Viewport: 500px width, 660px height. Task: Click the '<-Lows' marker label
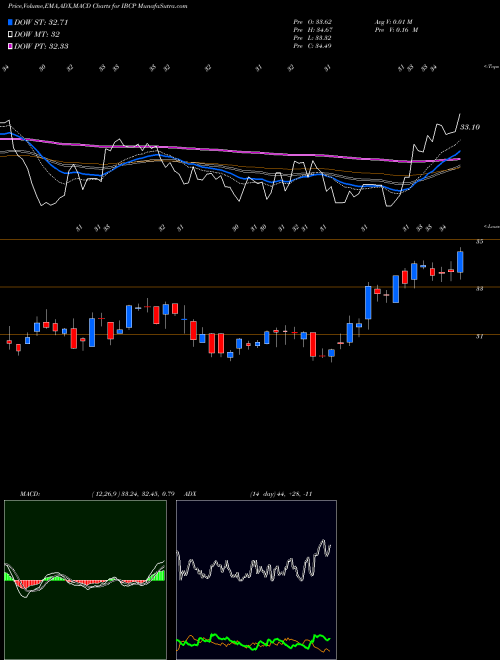click(491, 226)
